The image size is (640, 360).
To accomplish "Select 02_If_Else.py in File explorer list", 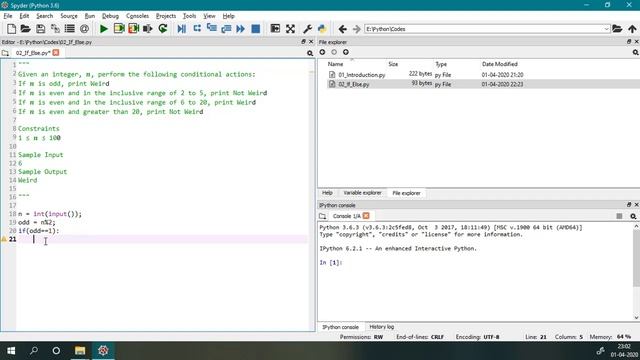I will [353, 84].
